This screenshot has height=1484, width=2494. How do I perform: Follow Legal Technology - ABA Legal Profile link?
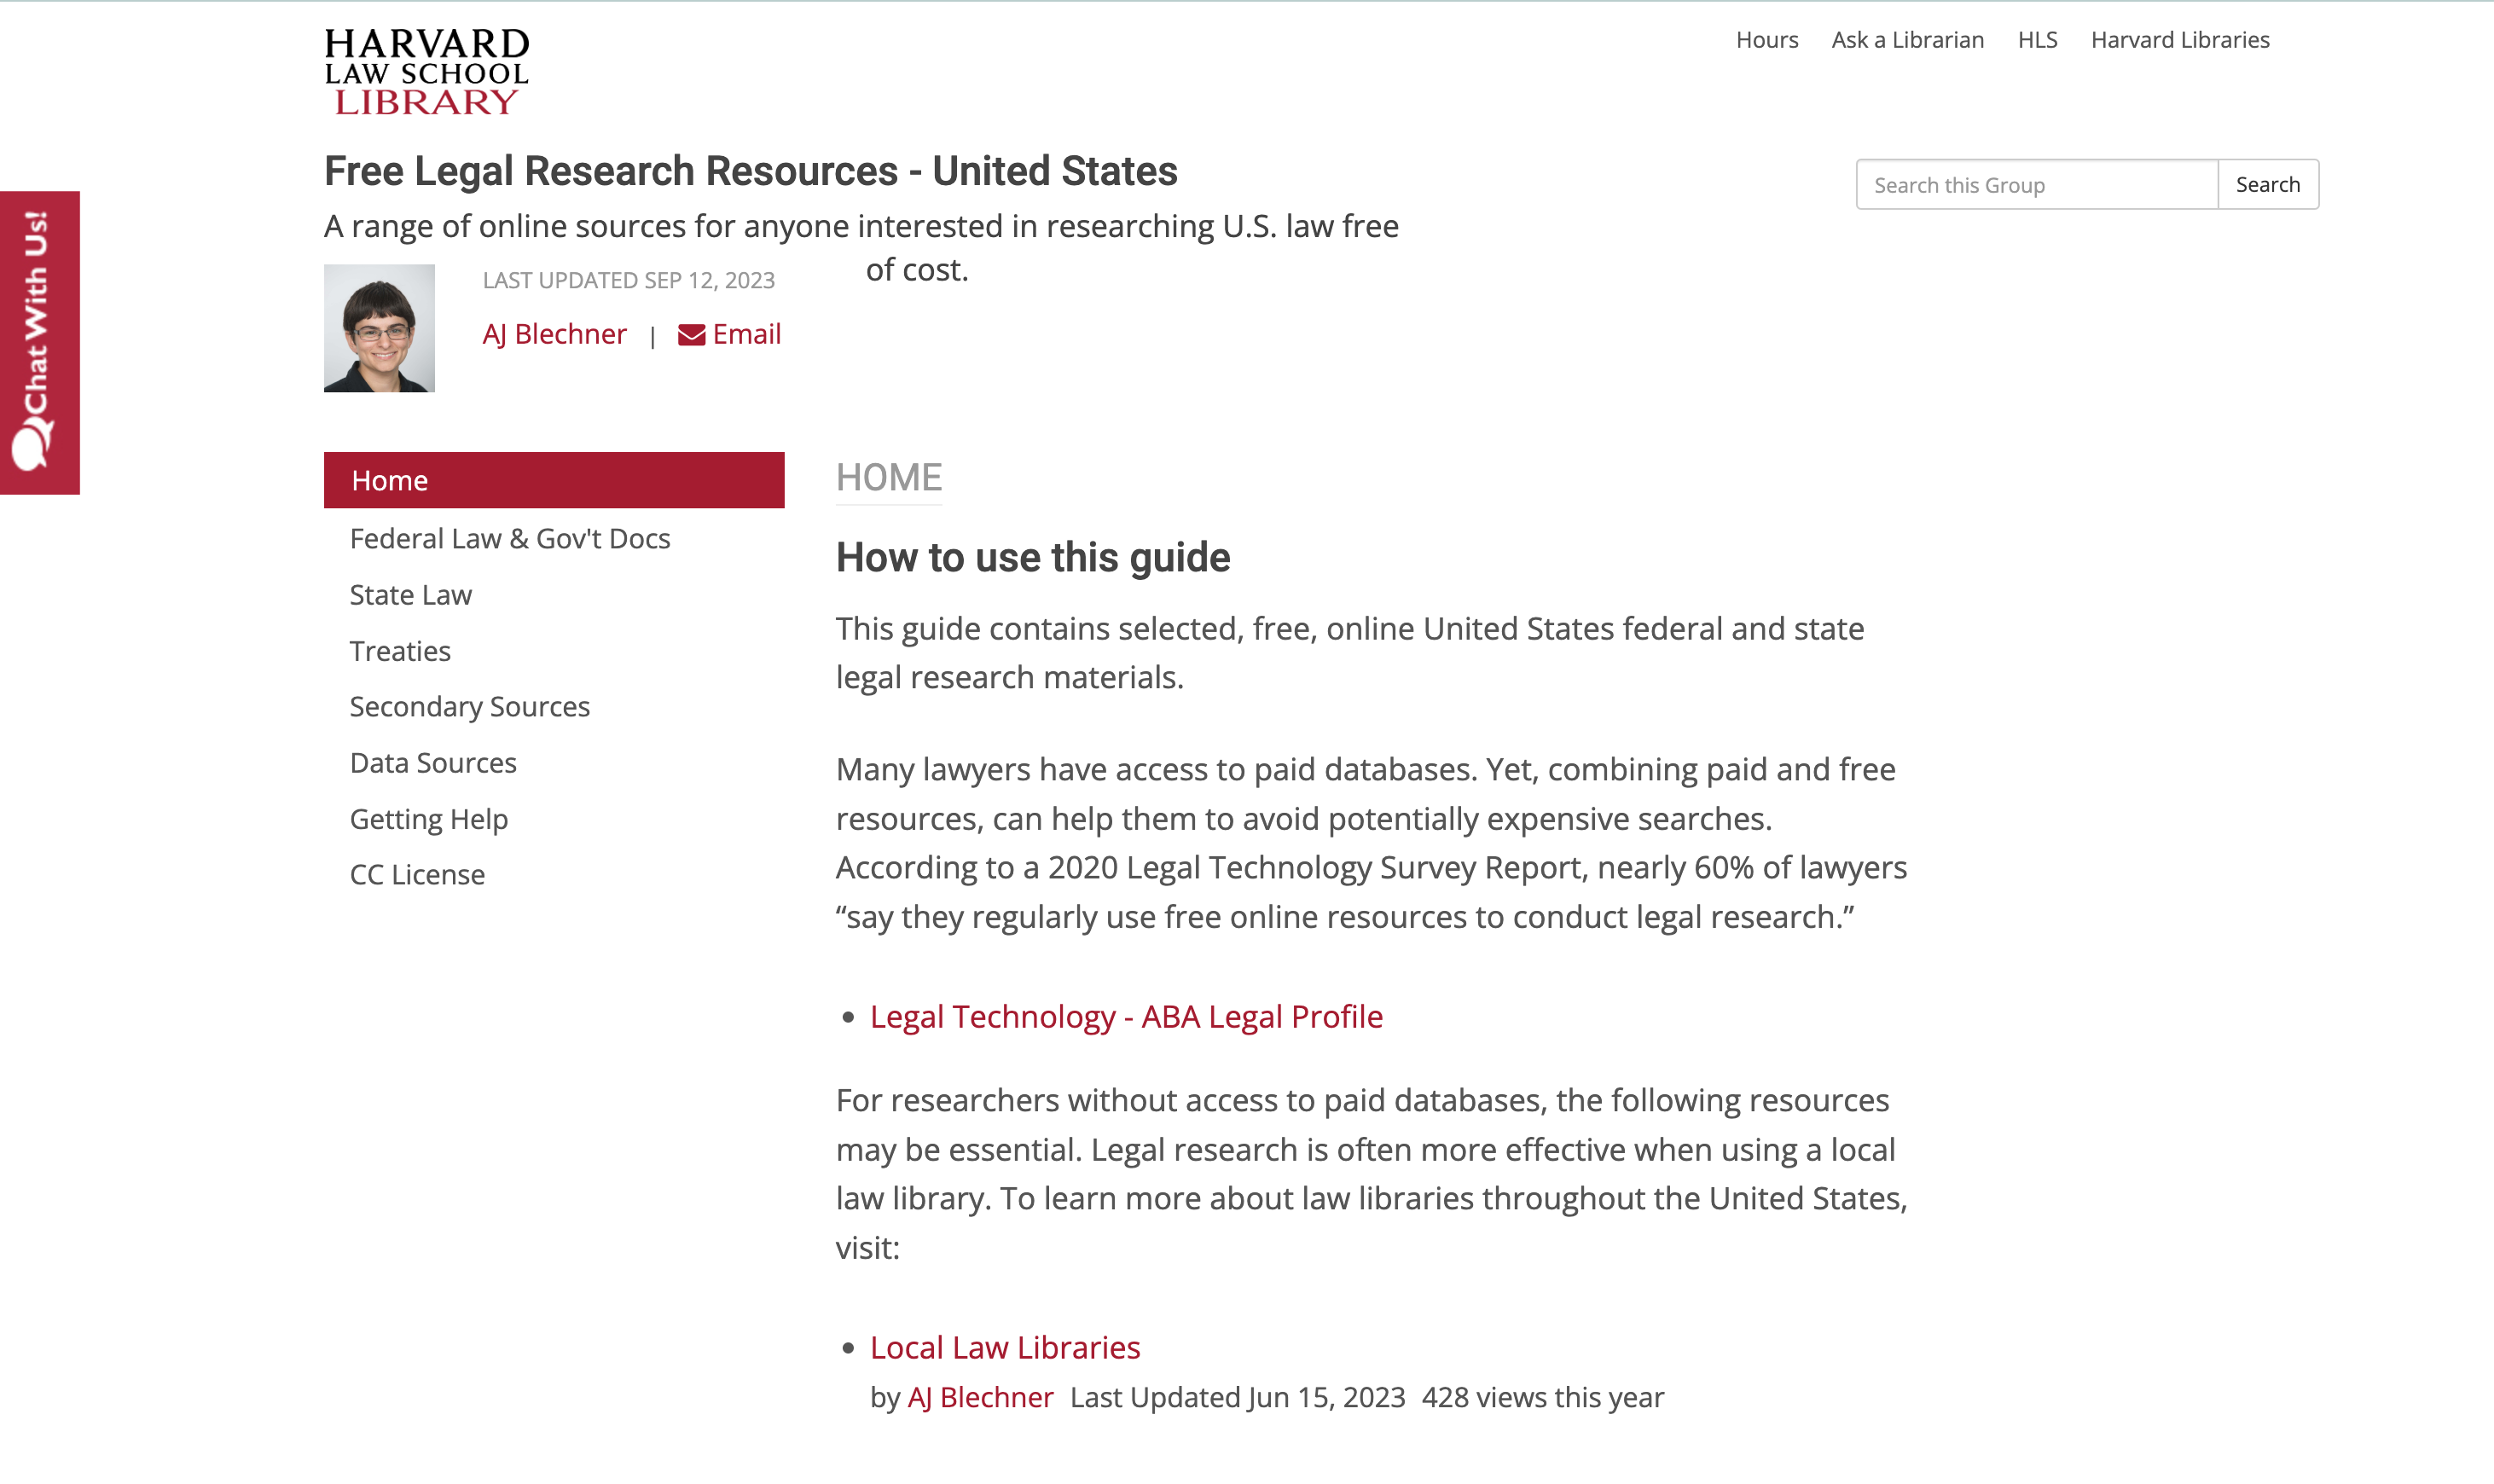(x=1126, y=1017)
